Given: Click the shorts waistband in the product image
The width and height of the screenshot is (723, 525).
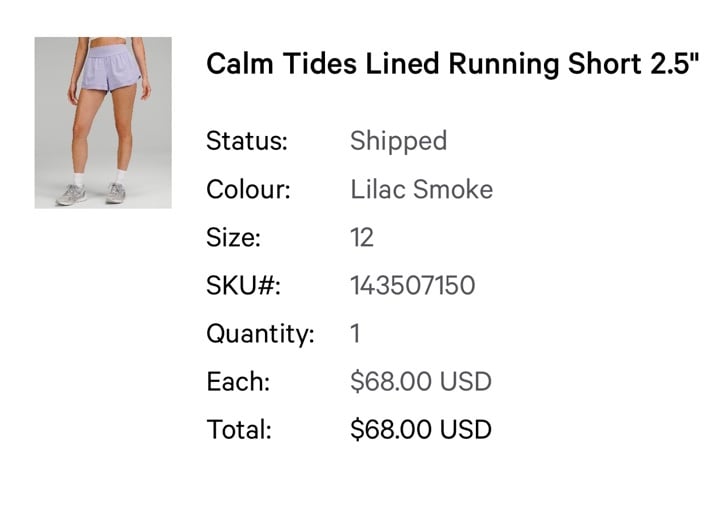Looking at the screenshot, I should [106, 50].
